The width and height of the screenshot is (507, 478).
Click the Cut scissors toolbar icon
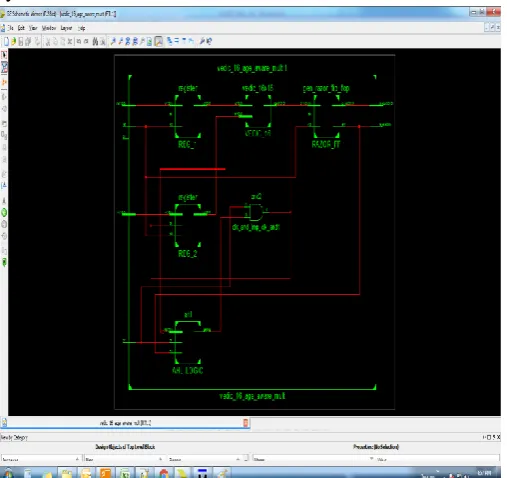[x=47, y=41]
